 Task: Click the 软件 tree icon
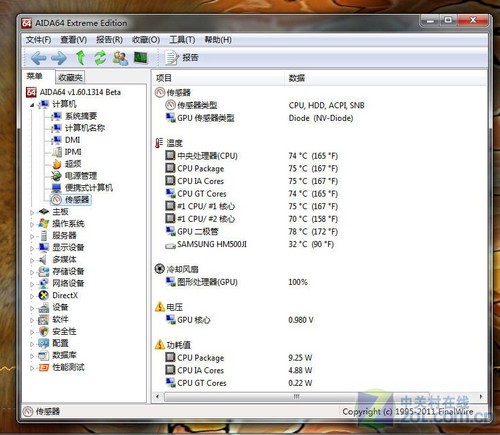point(44,319)
